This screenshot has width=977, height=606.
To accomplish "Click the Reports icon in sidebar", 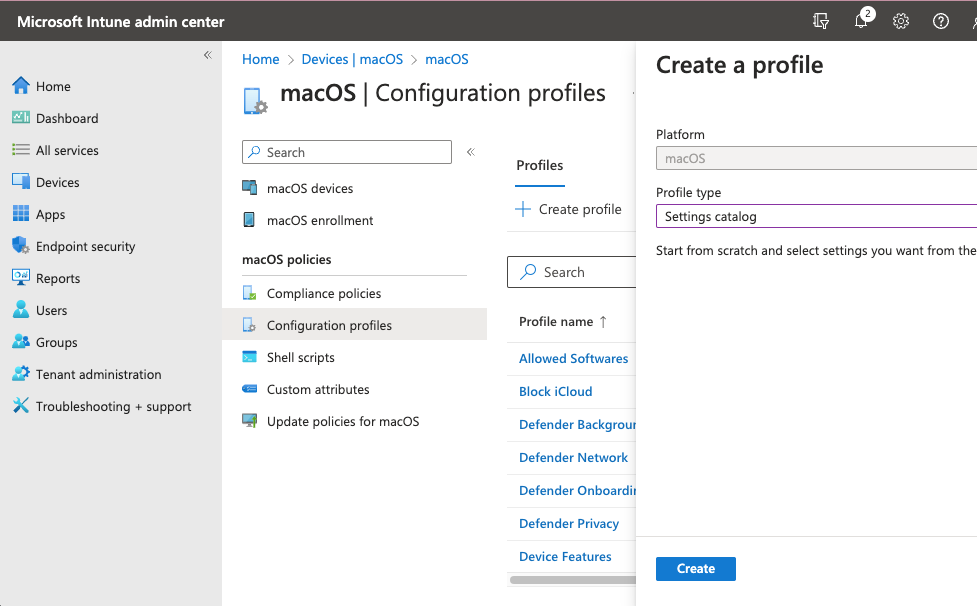I will point(21,278).
